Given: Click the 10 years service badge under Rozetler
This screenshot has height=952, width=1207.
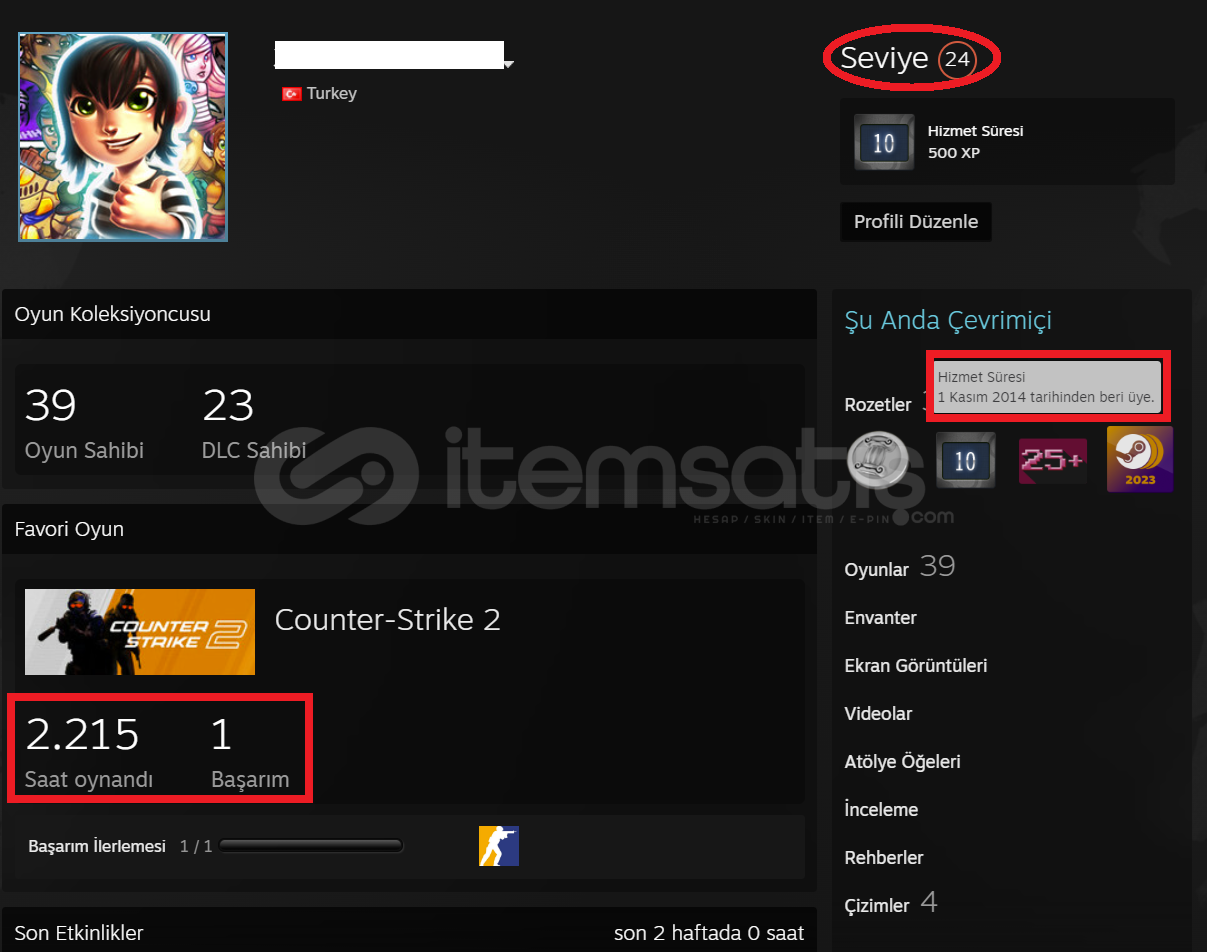Looking at the screenshot, I should click(x=965, y=460).
